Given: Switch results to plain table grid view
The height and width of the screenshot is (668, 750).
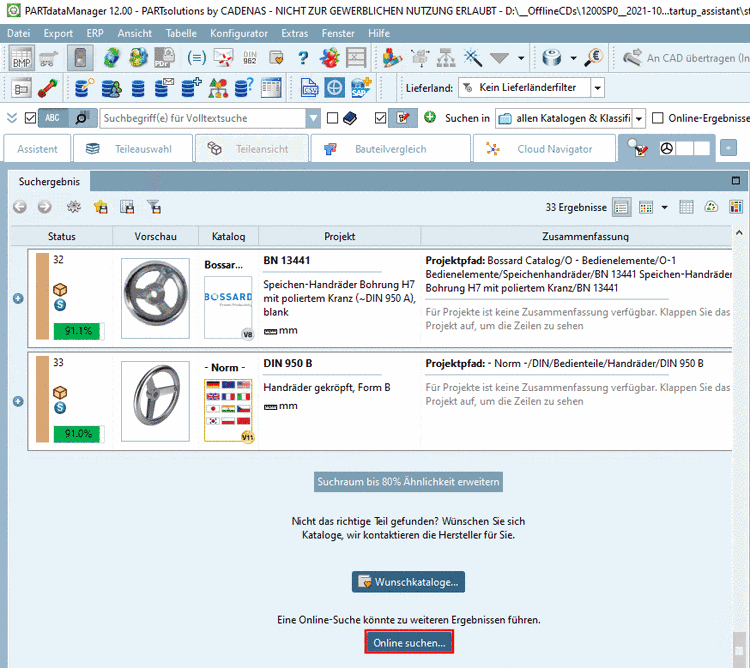Looking at the screenshot, I should coord(686,208).
